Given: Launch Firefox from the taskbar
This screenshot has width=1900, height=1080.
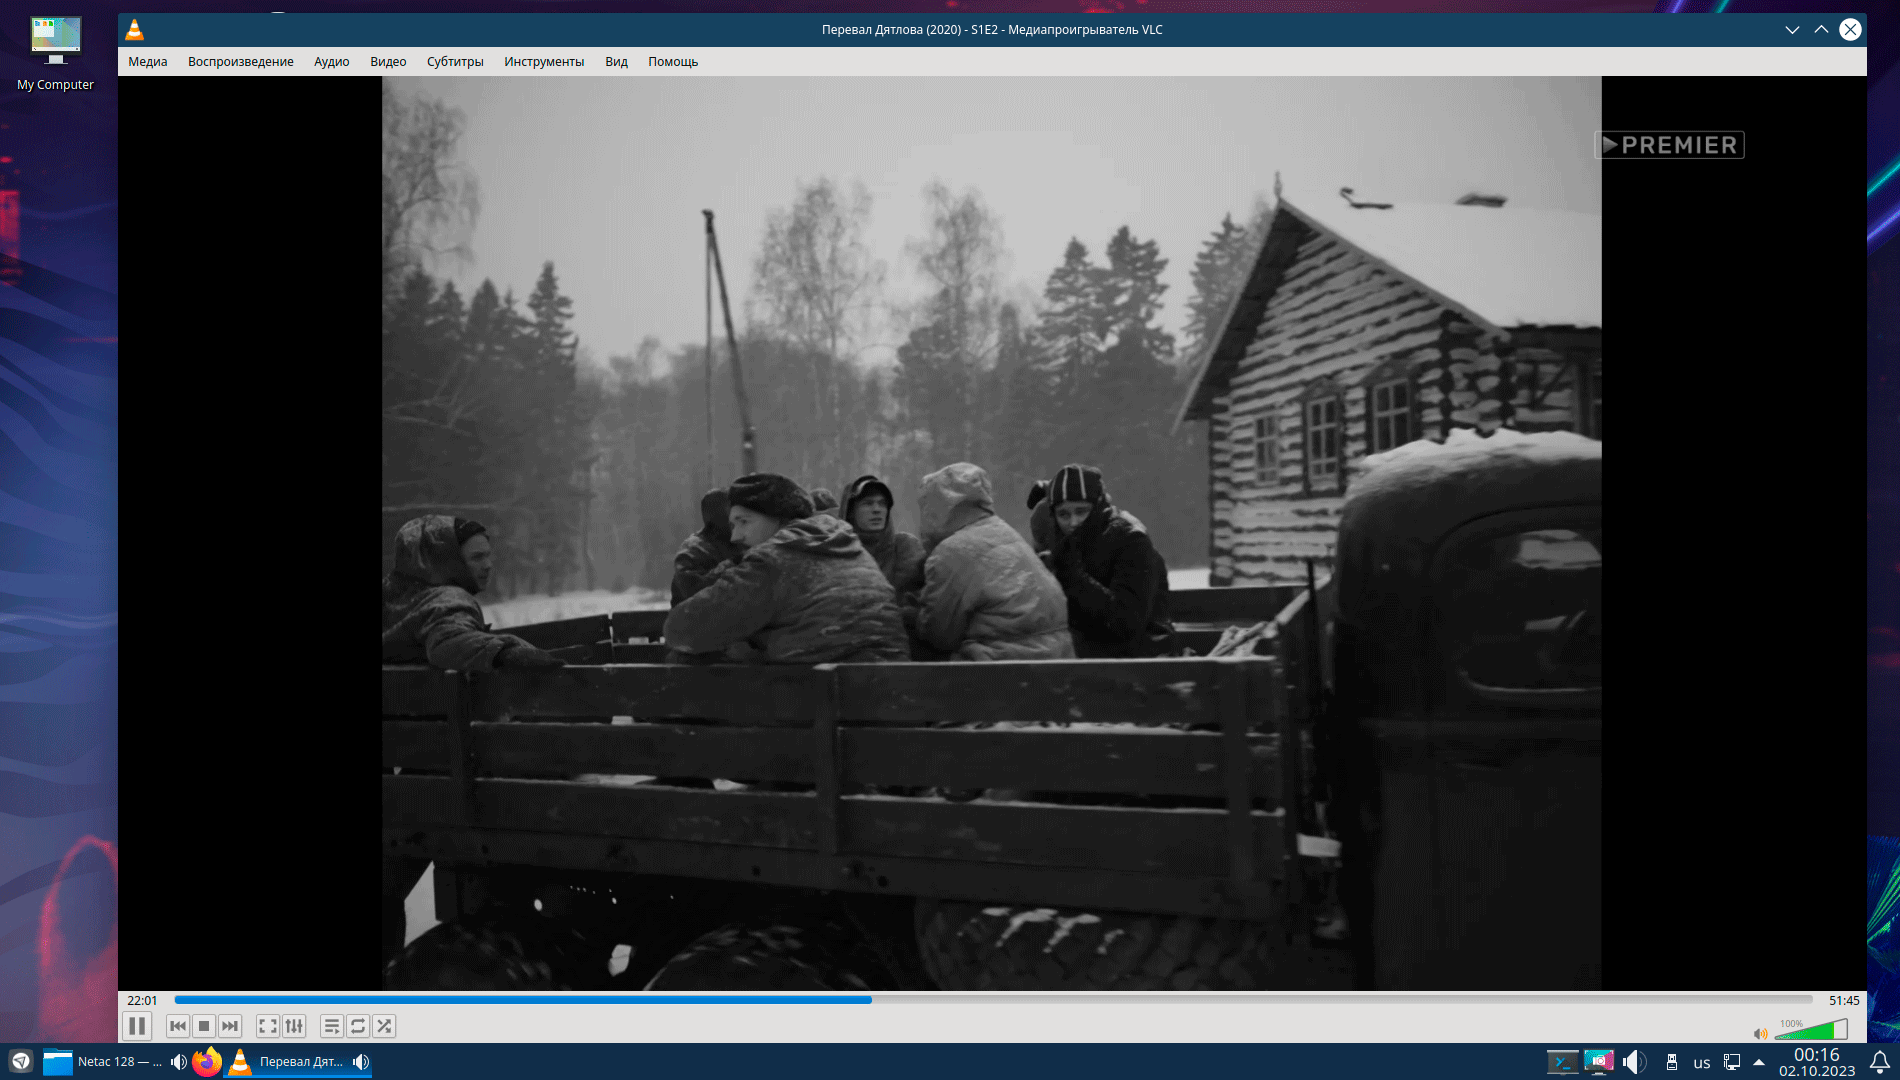Looking at the screenshot, I should click(x=207, y=1061).
